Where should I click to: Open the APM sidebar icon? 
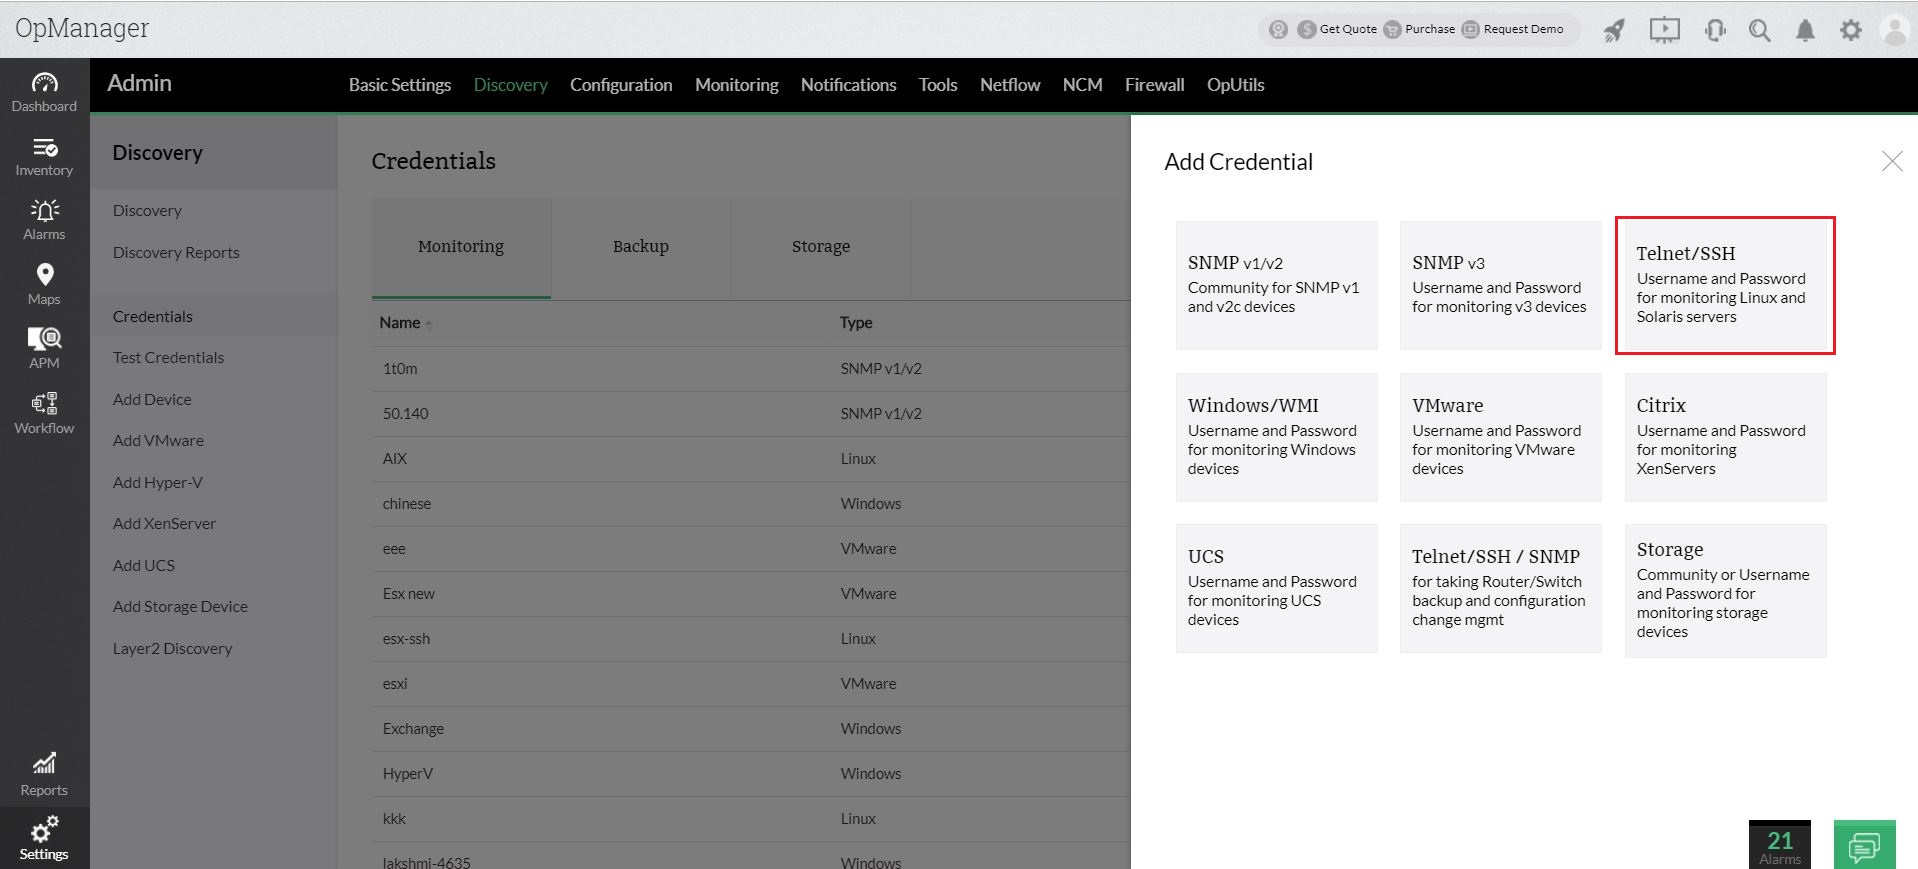point(44,348)
